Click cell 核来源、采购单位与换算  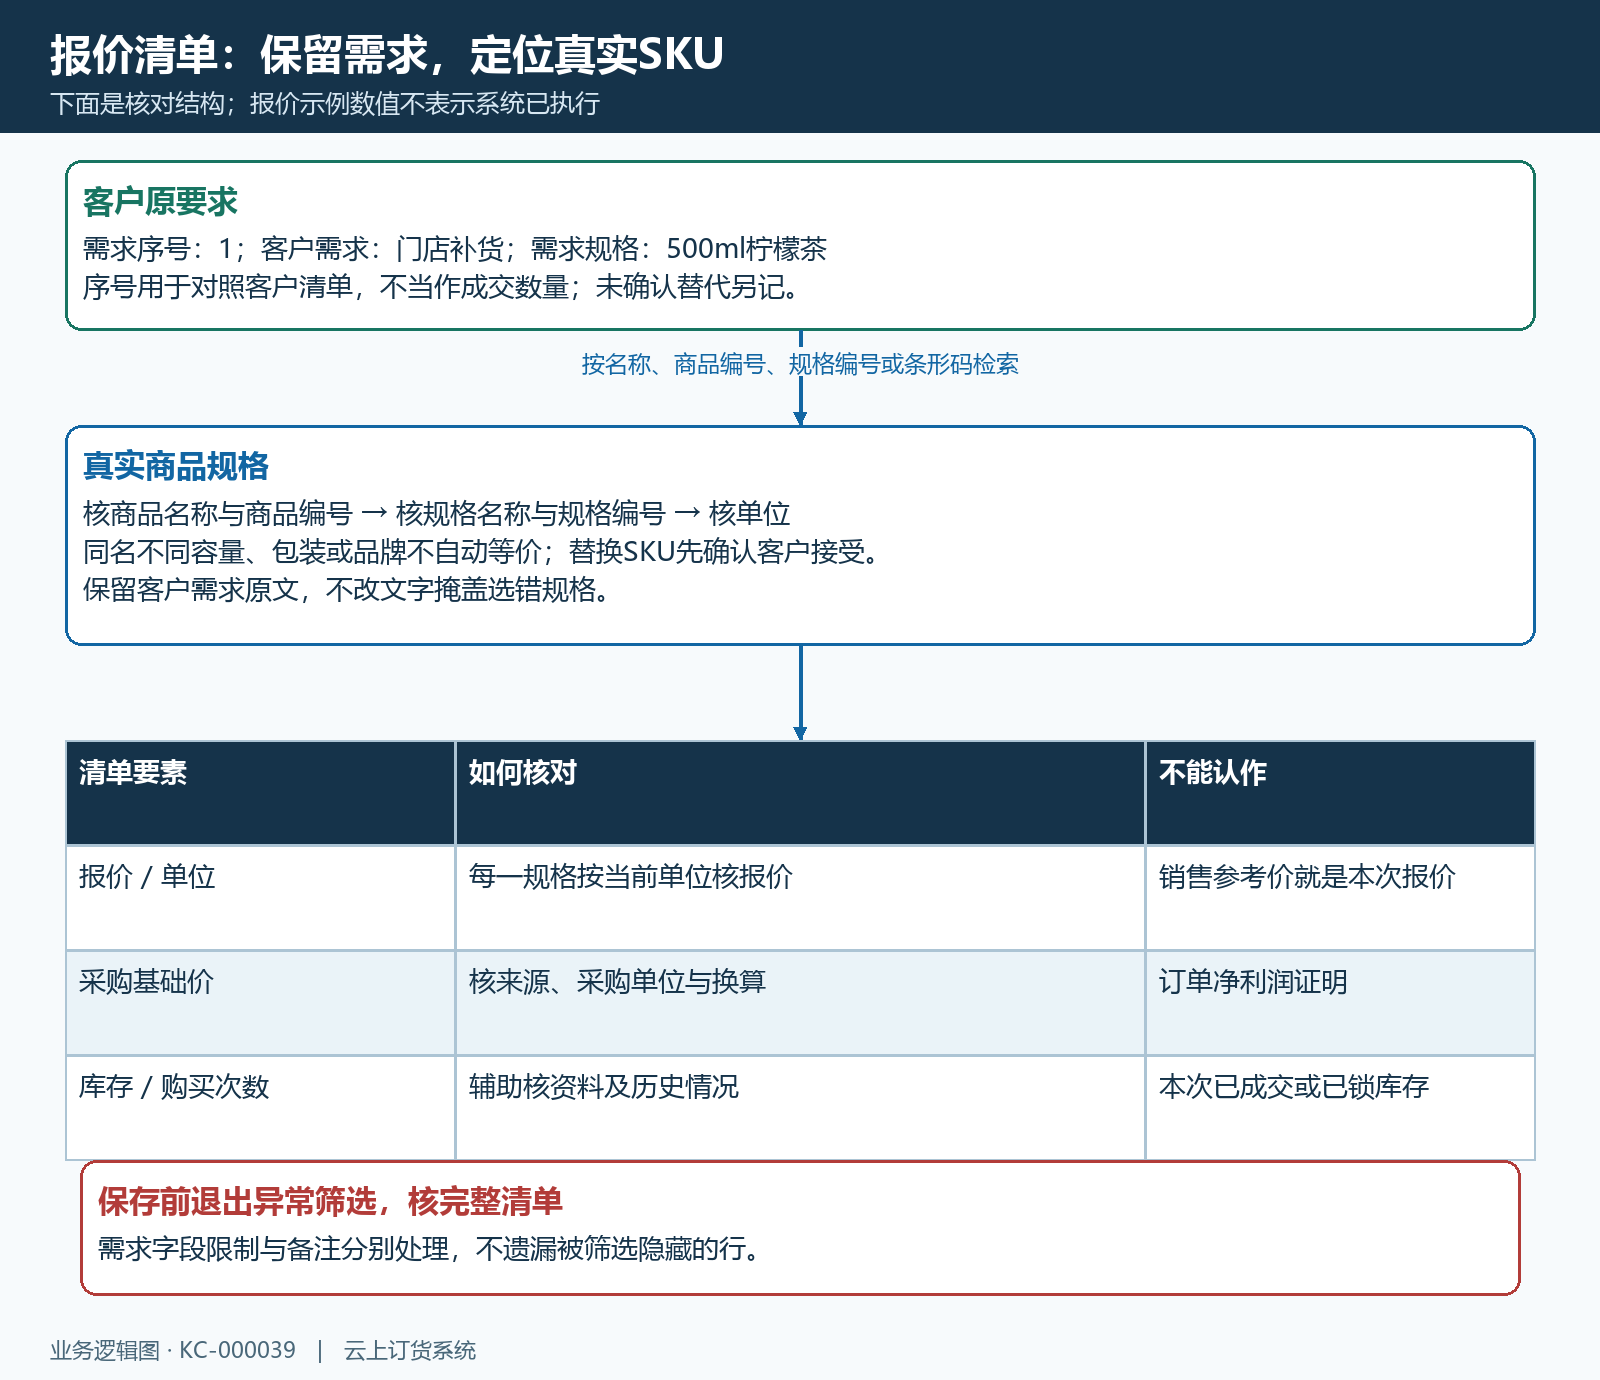[800, 1003]
